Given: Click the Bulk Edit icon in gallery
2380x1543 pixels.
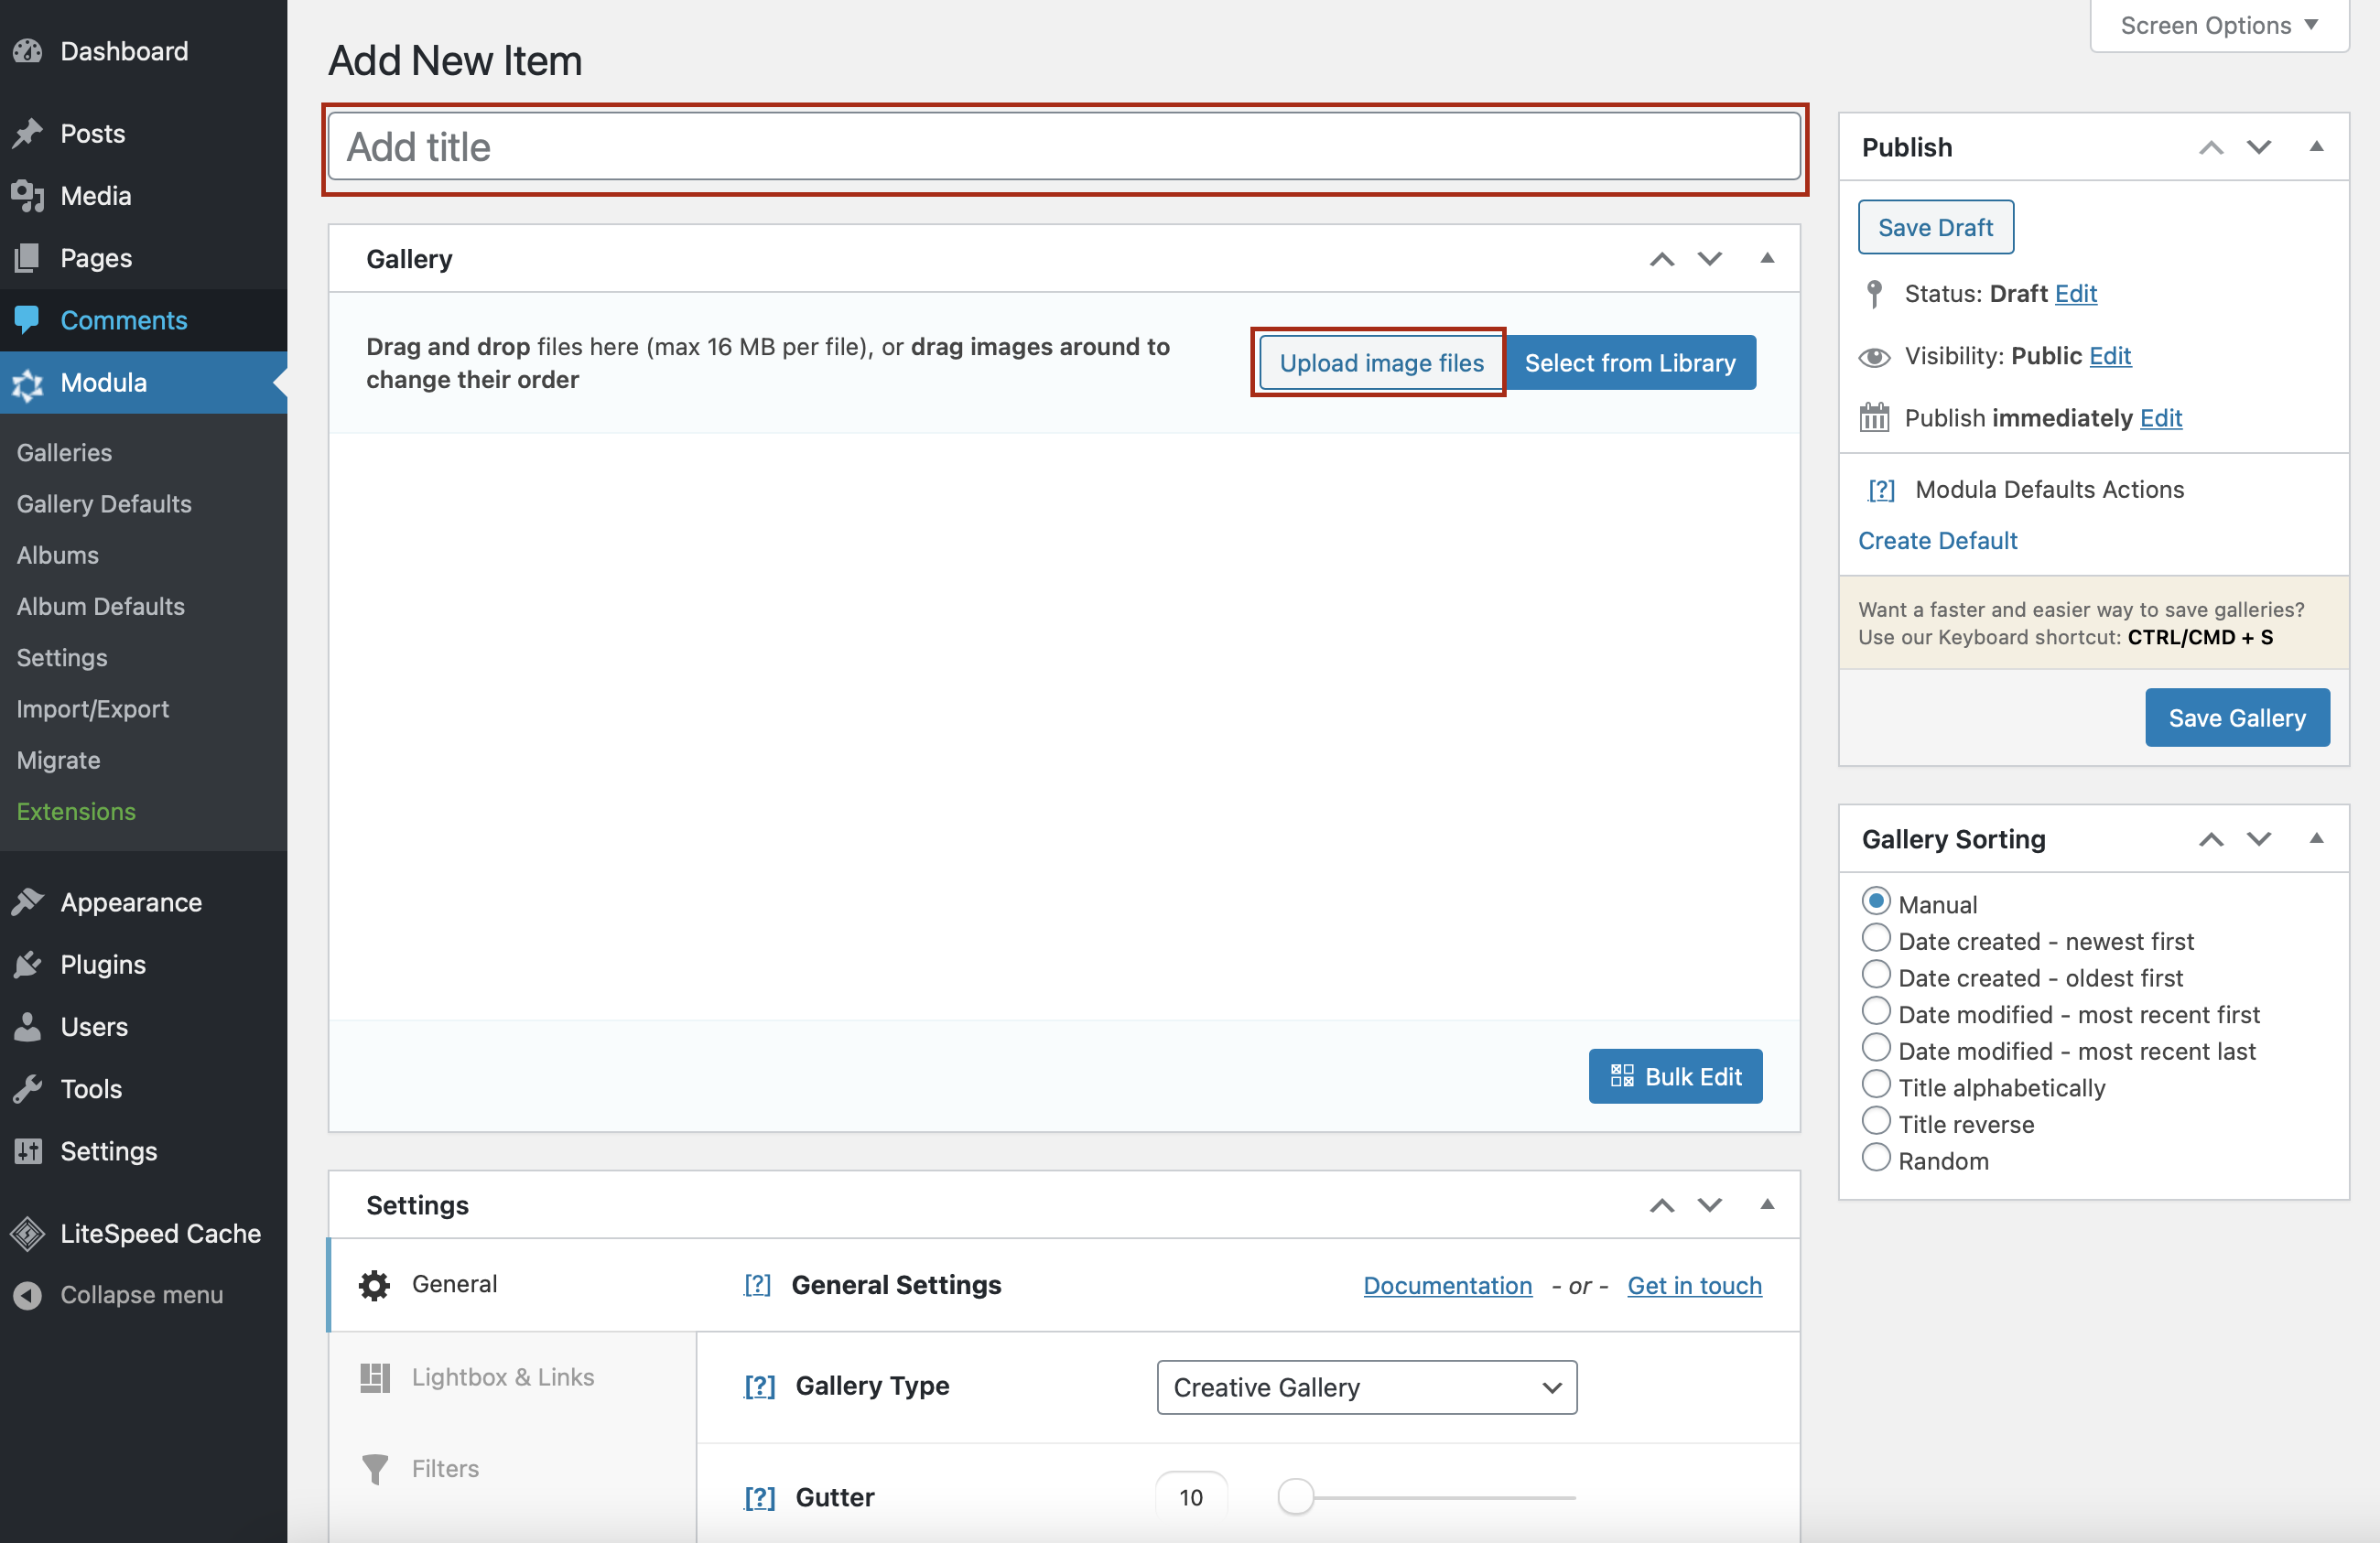Looking at the screenshot, I should 1622,1075.
